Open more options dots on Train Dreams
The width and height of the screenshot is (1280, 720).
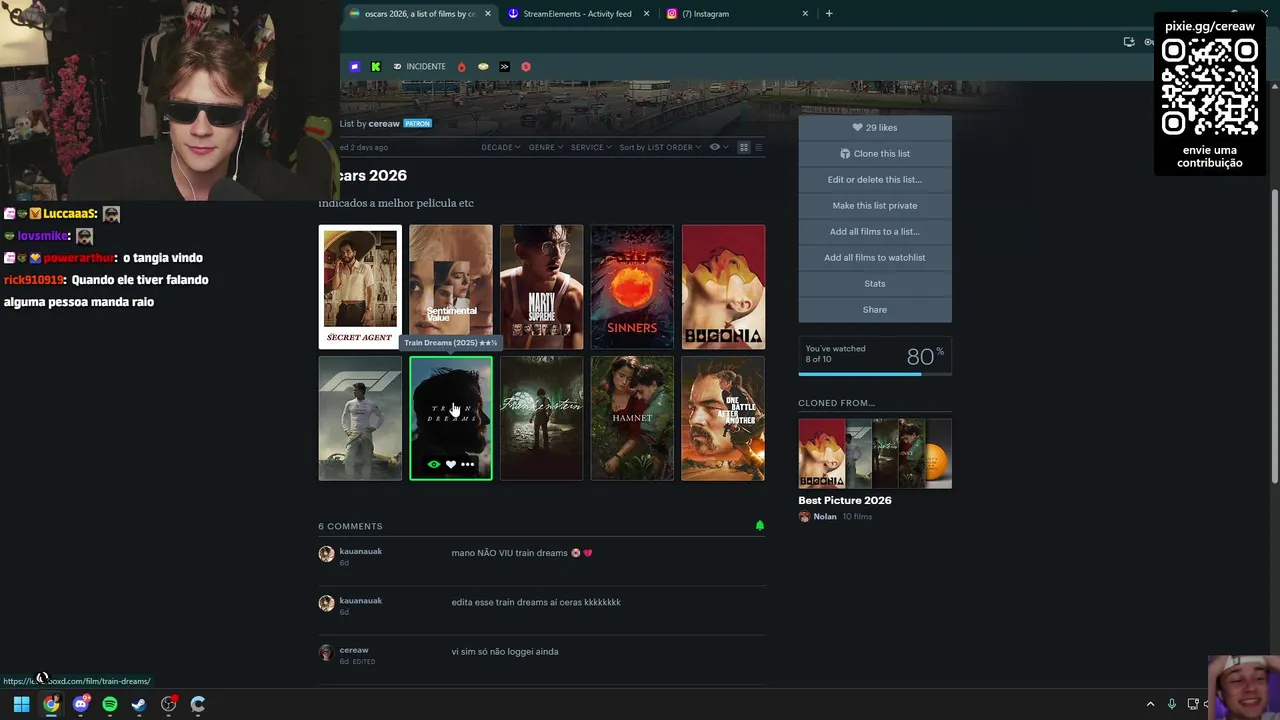click(x=467, y=465)
